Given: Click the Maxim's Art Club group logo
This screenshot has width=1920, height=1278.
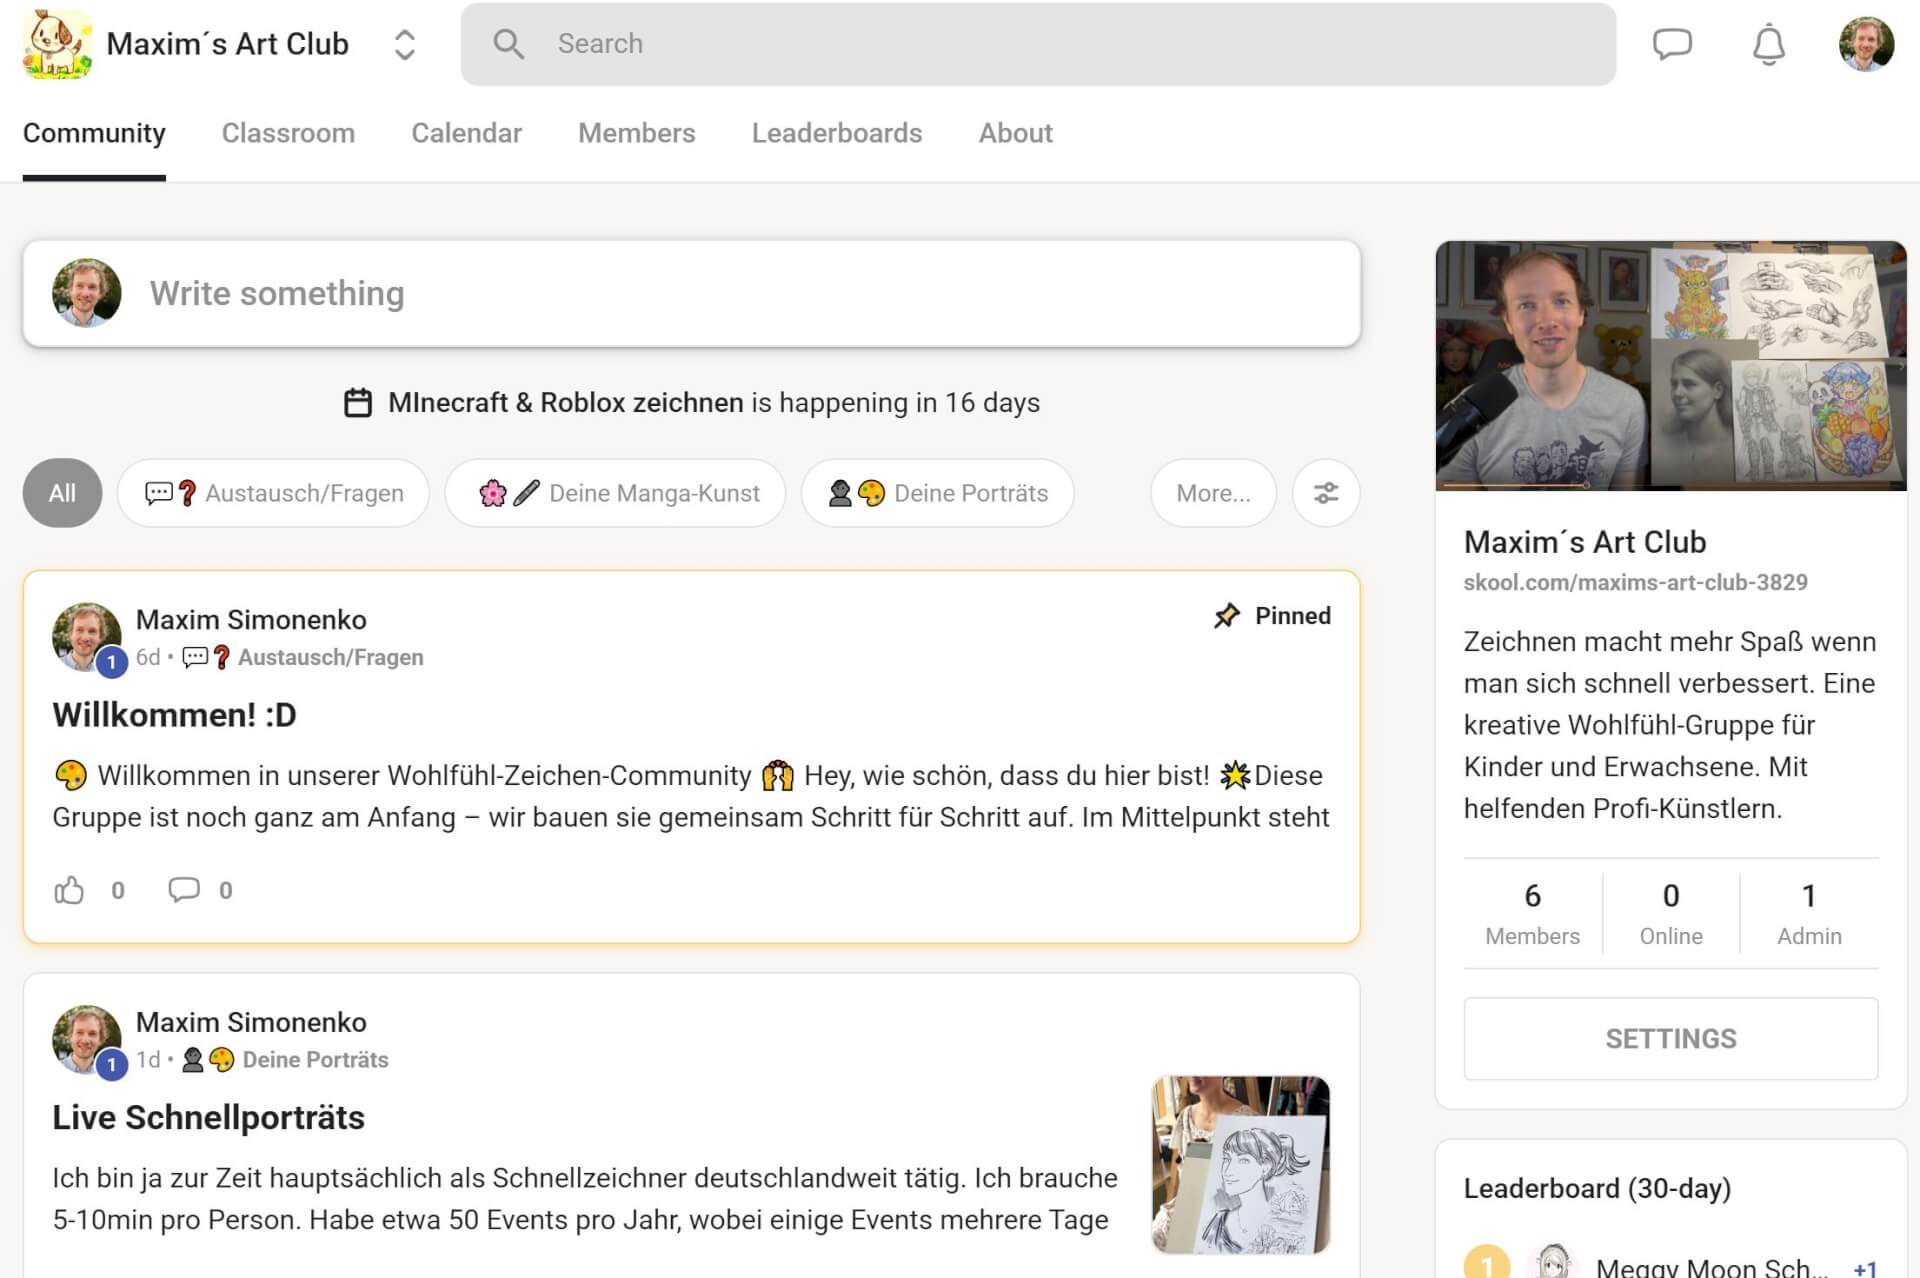Looking at the screenshot, I should pos(57,44).
